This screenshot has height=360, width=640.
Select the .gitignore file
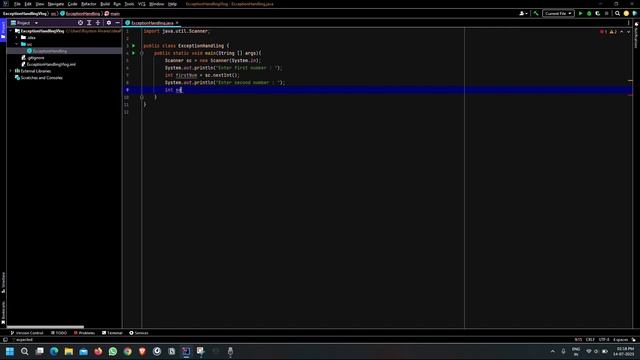(36, 58)
